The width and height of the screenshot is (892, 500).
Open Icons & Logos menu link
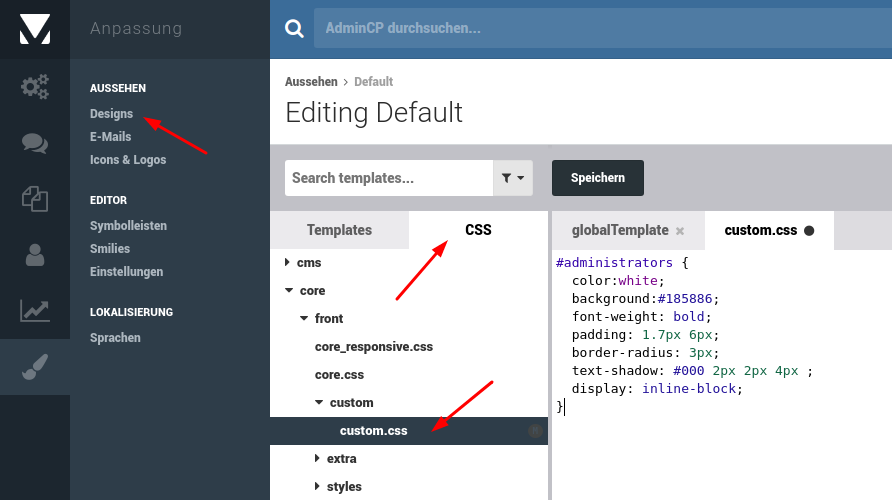pos(128,160)
